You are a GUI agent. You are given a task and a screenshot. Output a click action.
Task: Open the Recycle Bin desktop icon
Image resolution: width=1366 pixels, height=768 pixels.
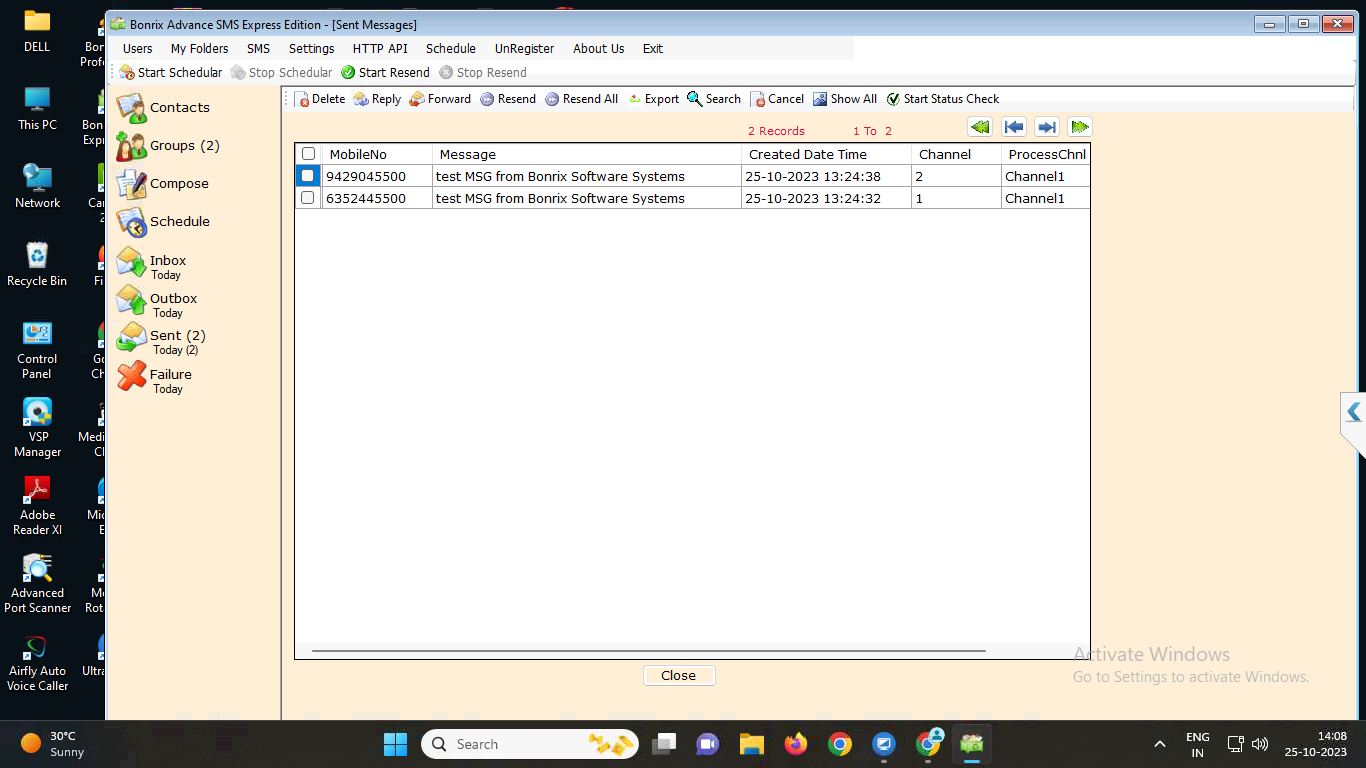(37, 264)
